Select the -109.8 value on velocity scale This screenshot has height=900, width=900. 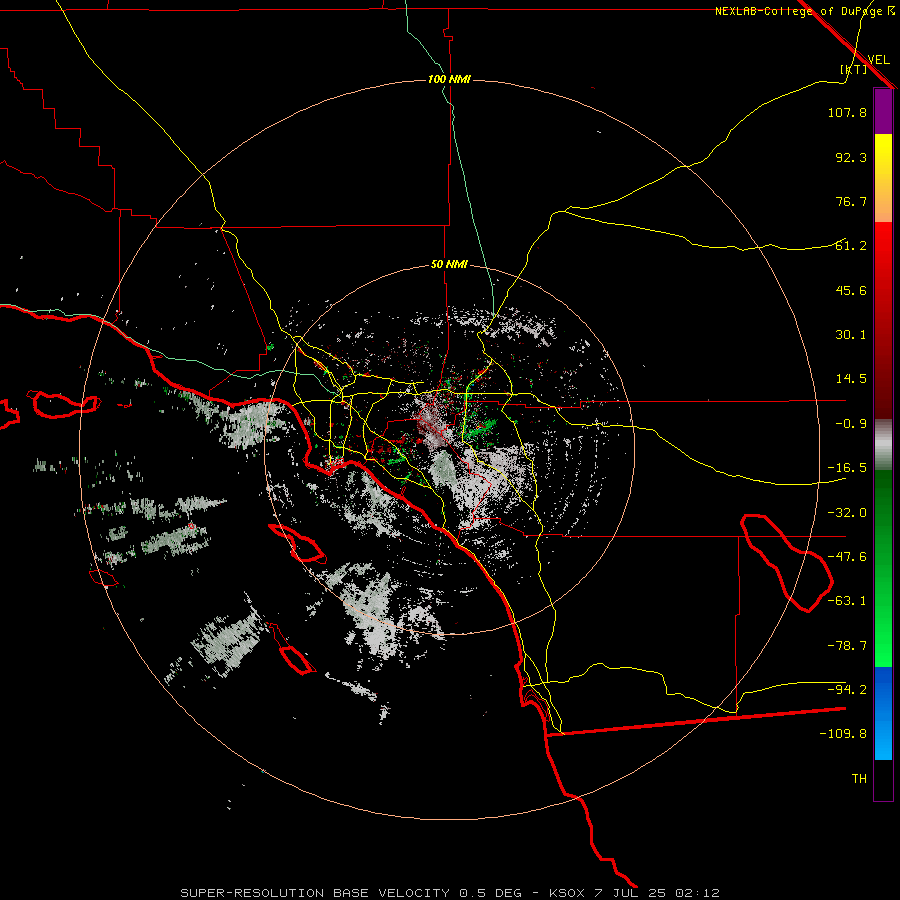[x=843, y=734]
